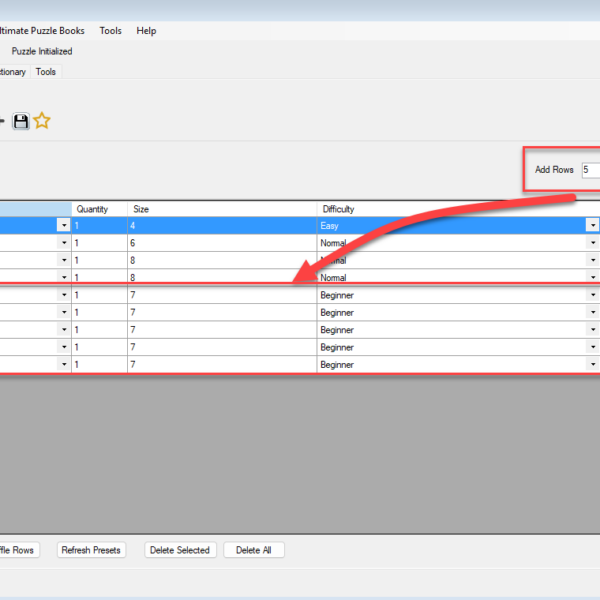Switch to the Tools tab

[46, 72]
